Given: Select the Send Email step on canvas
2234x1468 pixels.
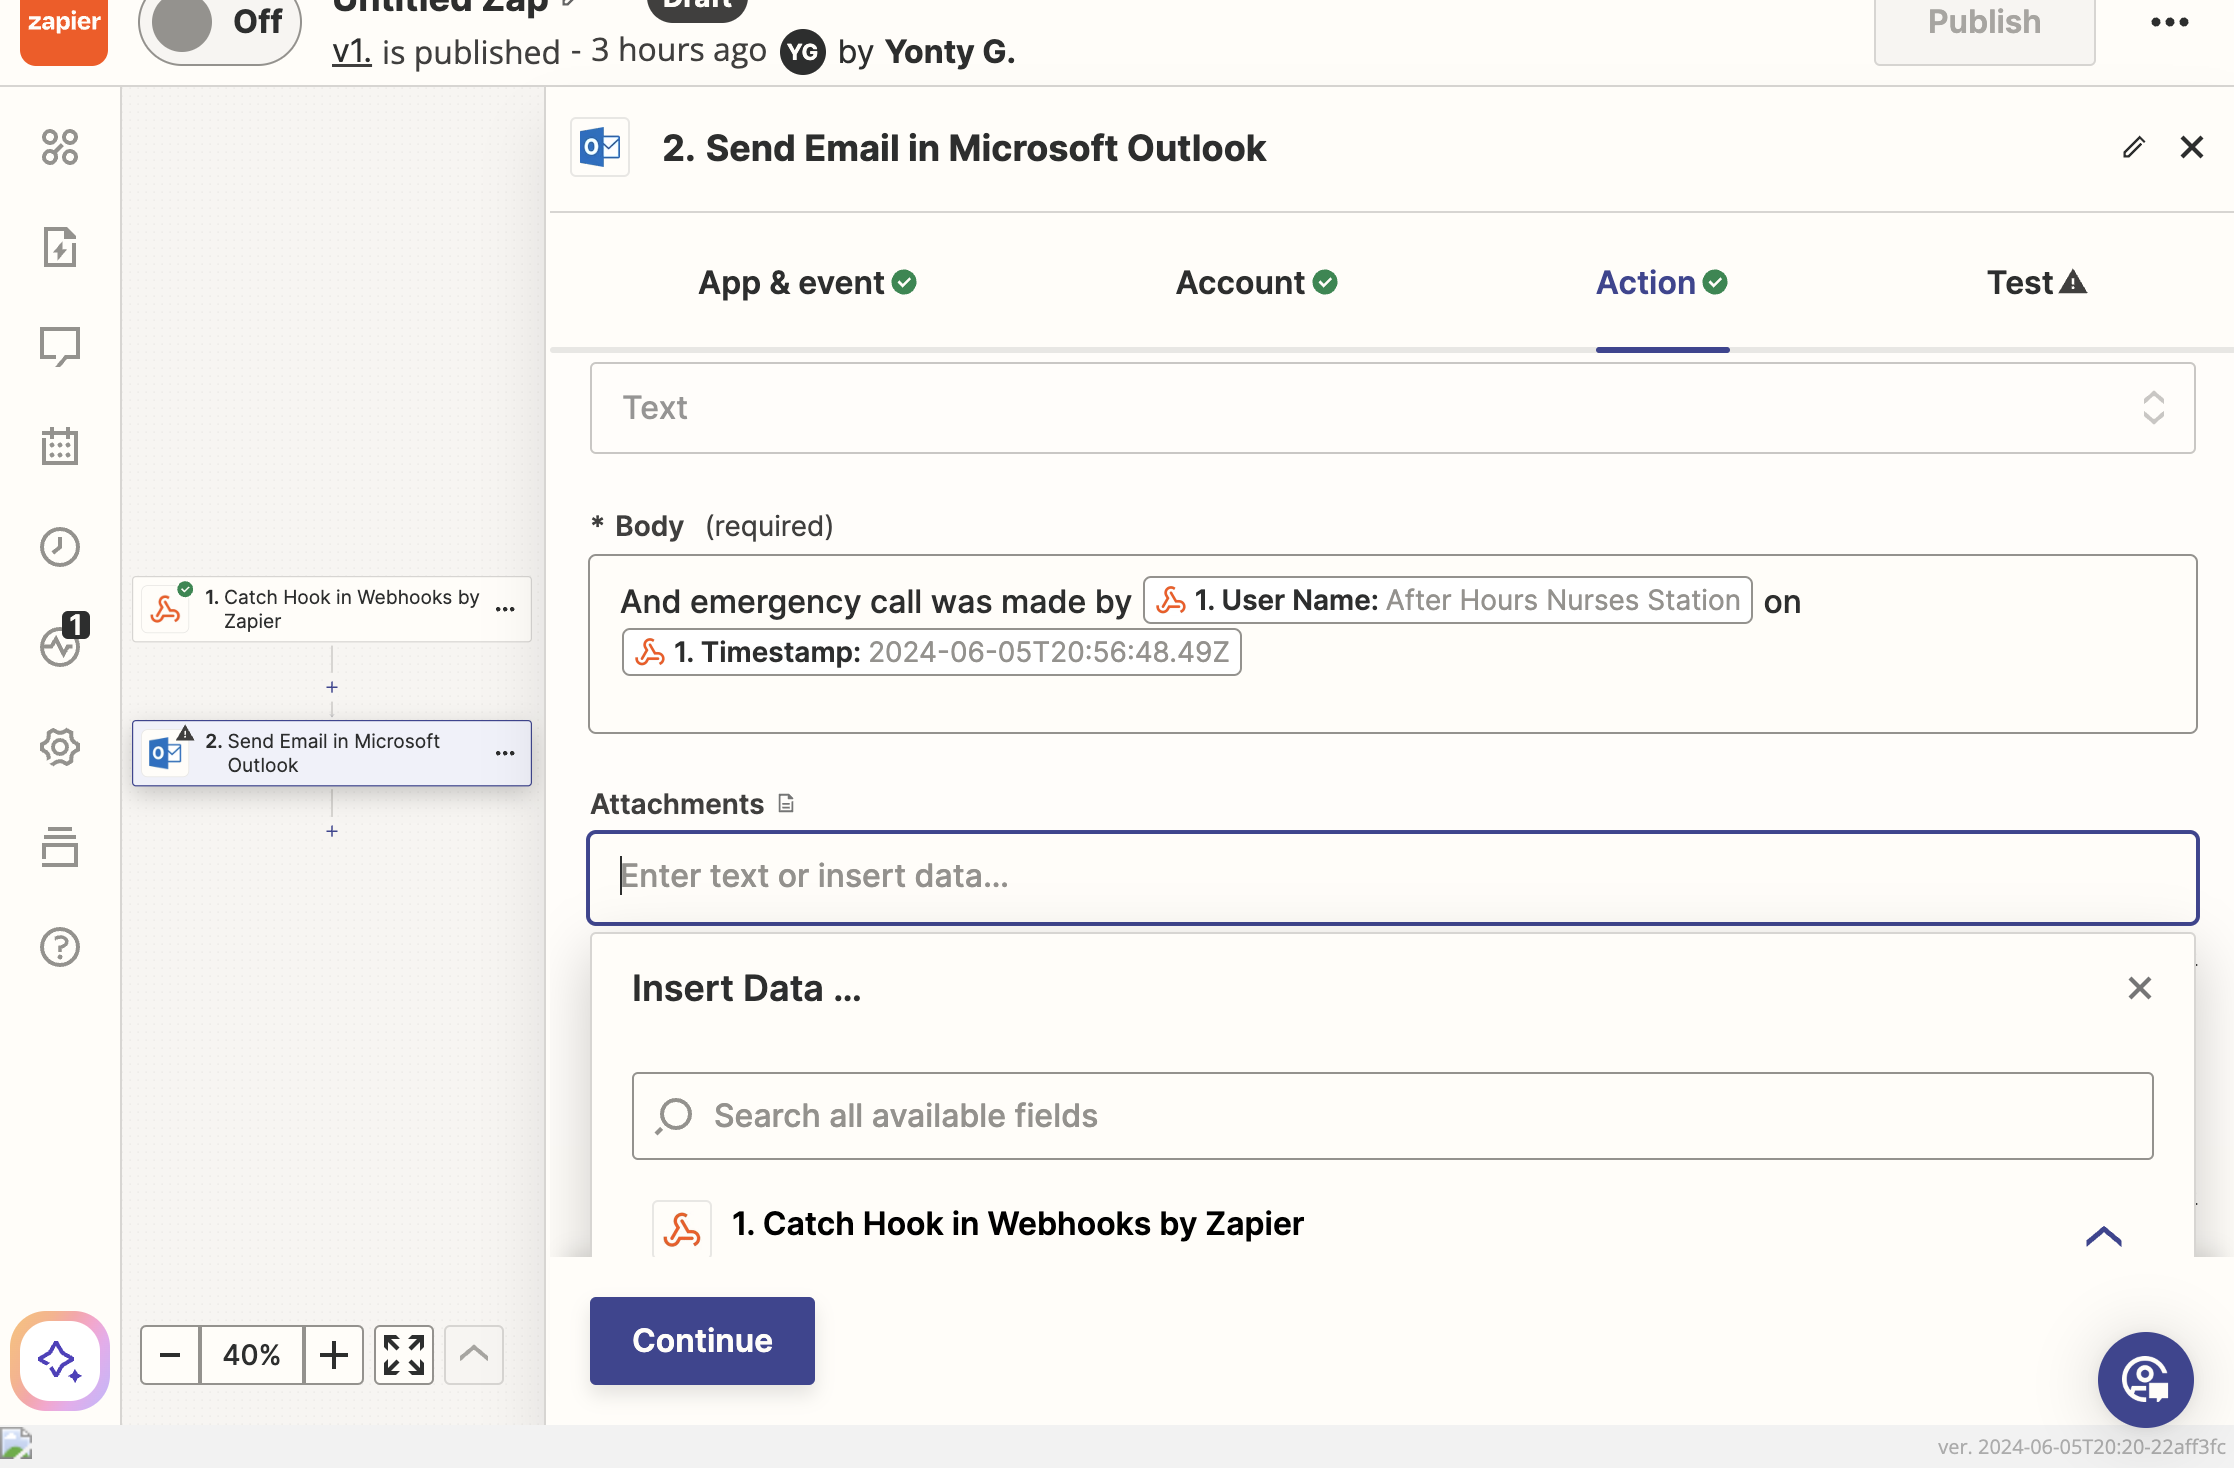Looking at the screenshot, I should 332,753.
